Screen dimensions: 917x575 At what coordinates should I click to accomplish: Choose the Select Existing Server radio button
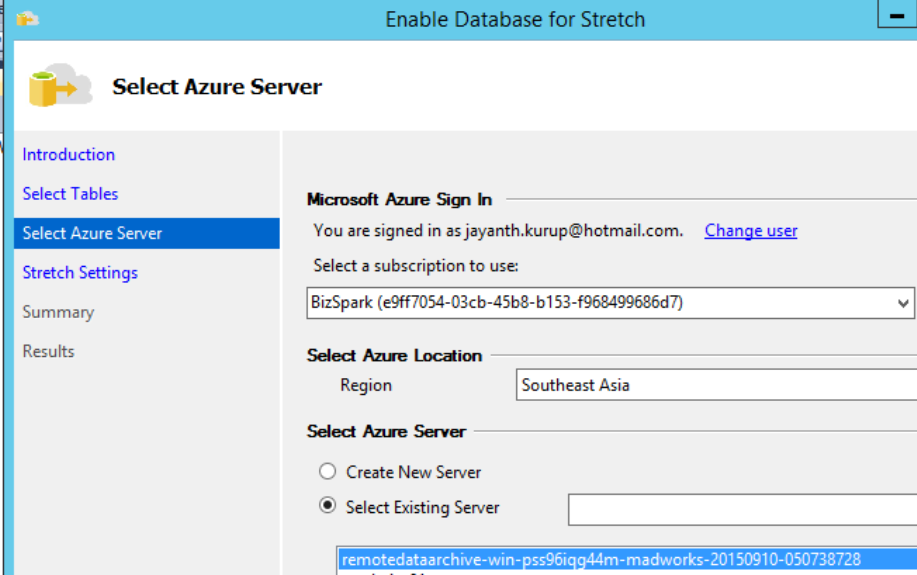pyautogui.click(x=328, y=505)
